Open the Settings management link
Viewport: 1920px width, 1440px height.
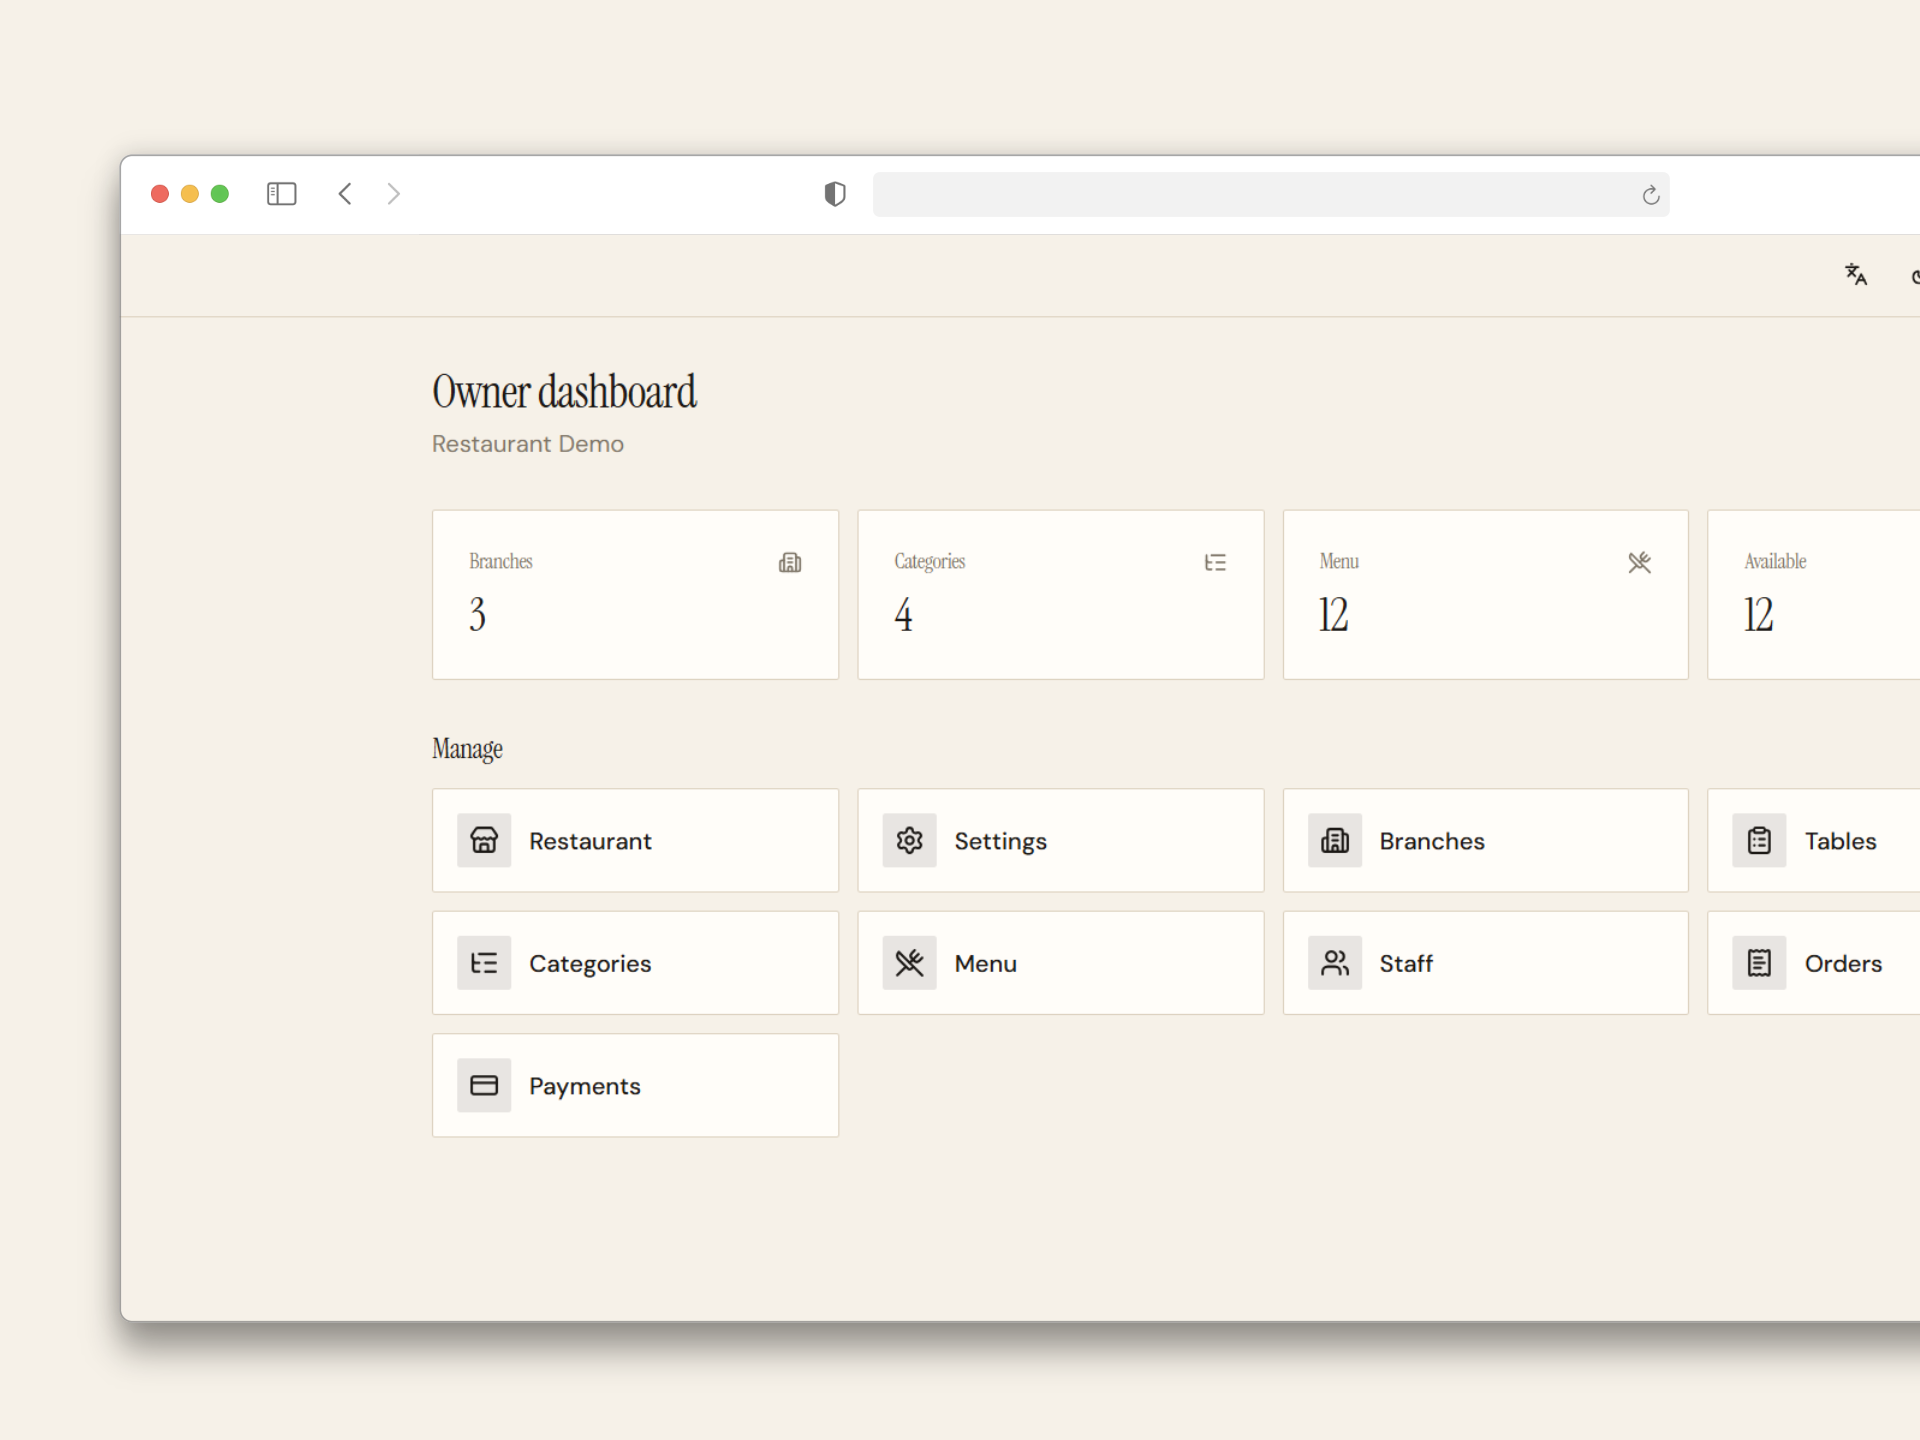1060,840
